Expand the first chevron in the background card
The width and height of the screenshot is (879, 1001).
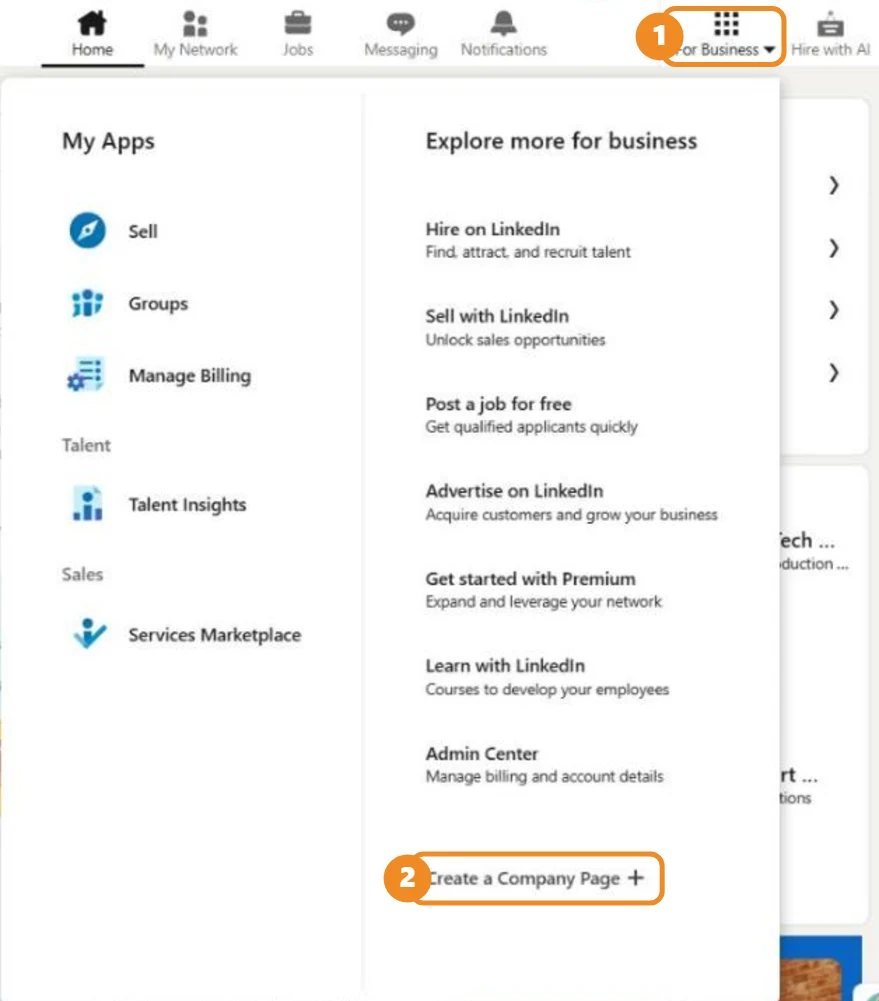pyautogui.click(x=833, y=185)
